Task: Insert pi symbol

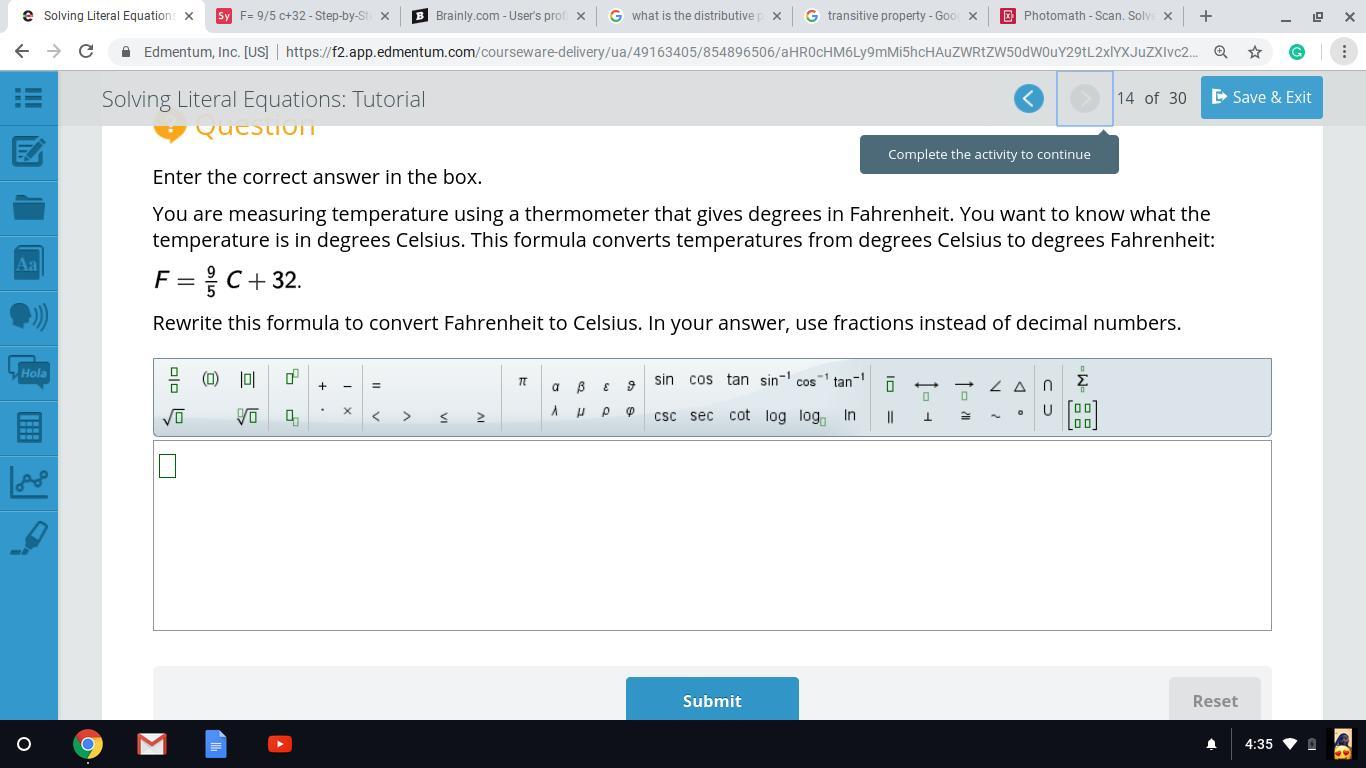Action: 522,381
